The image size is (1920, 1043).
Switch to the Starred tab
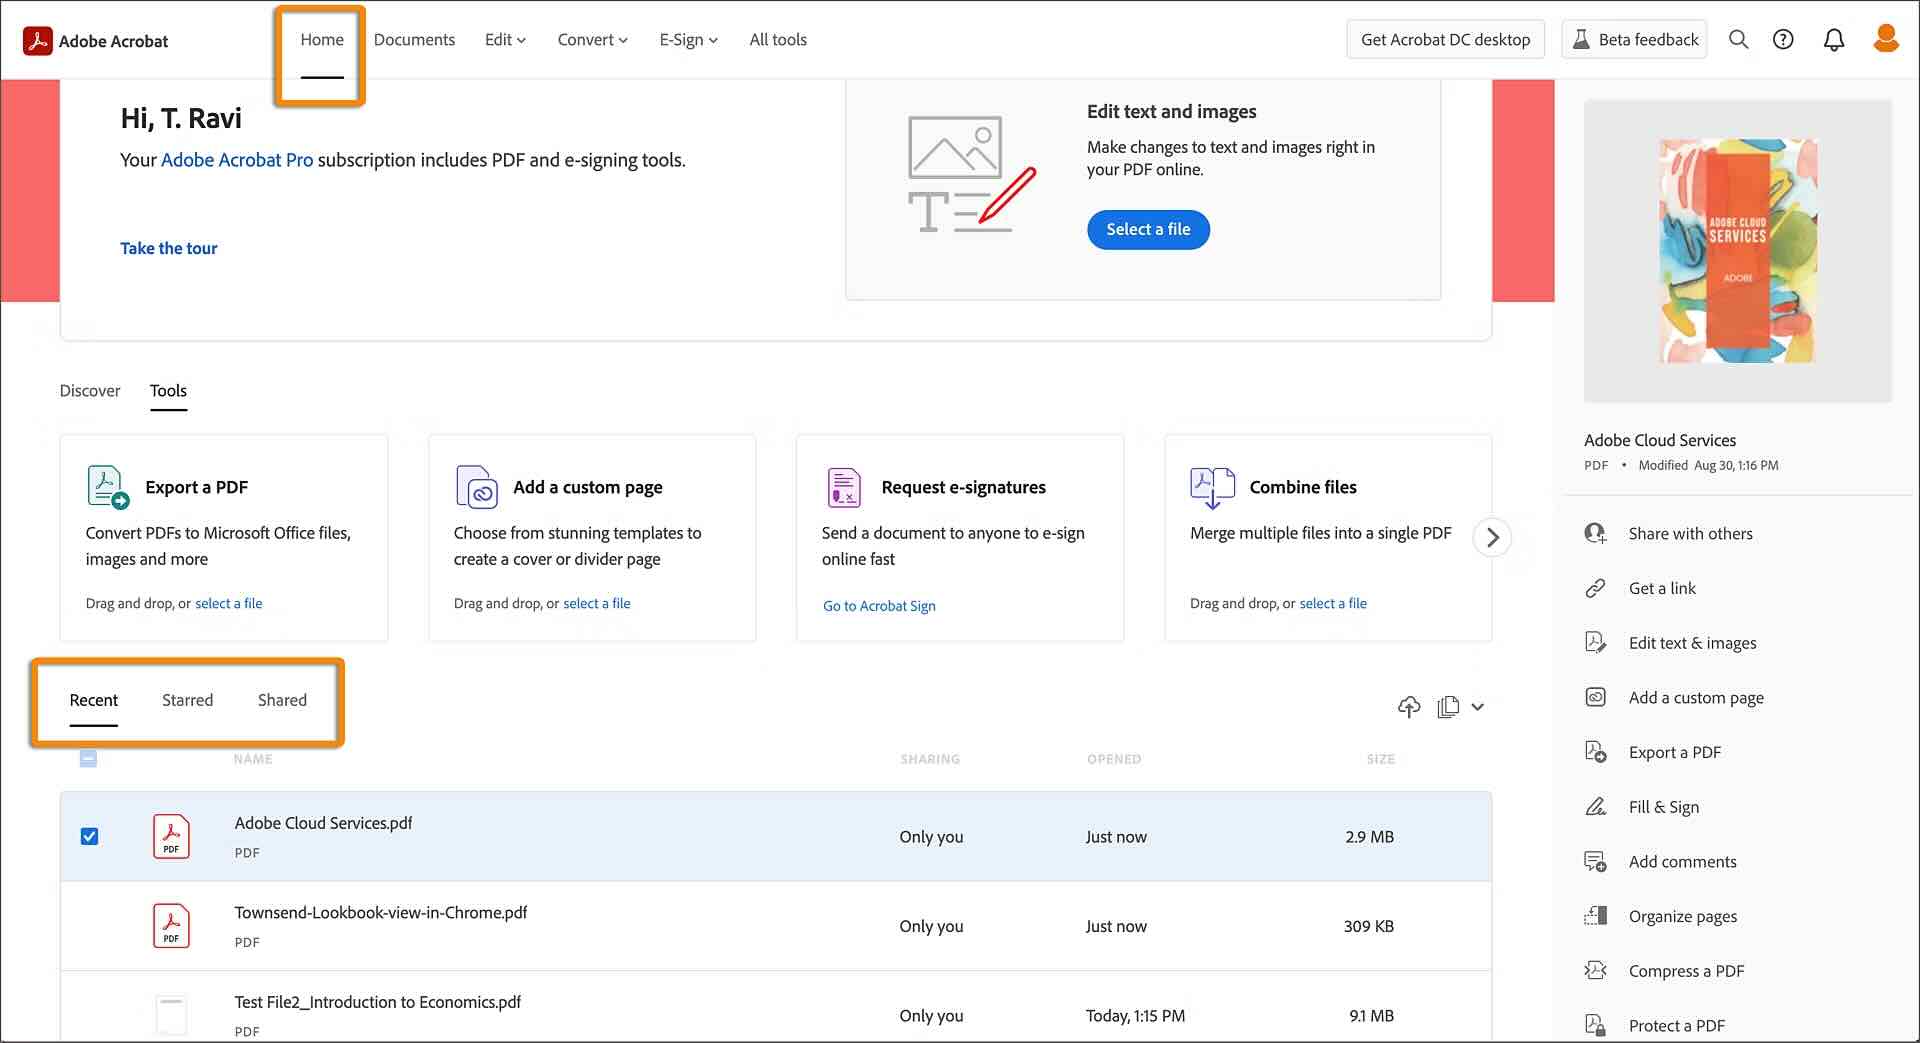click(x=187, y=700)
